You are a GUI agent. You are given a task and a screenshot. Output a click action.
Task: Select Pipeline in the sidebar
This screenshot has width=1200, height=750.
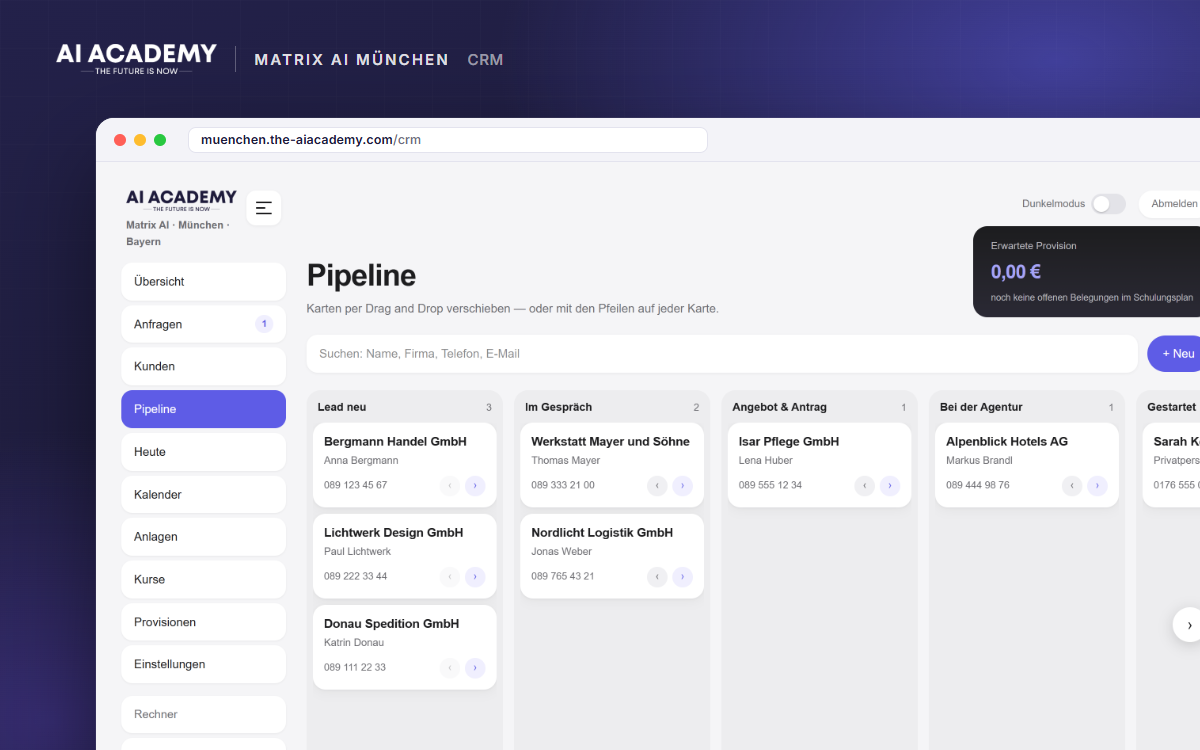click(x=203, y=409)
